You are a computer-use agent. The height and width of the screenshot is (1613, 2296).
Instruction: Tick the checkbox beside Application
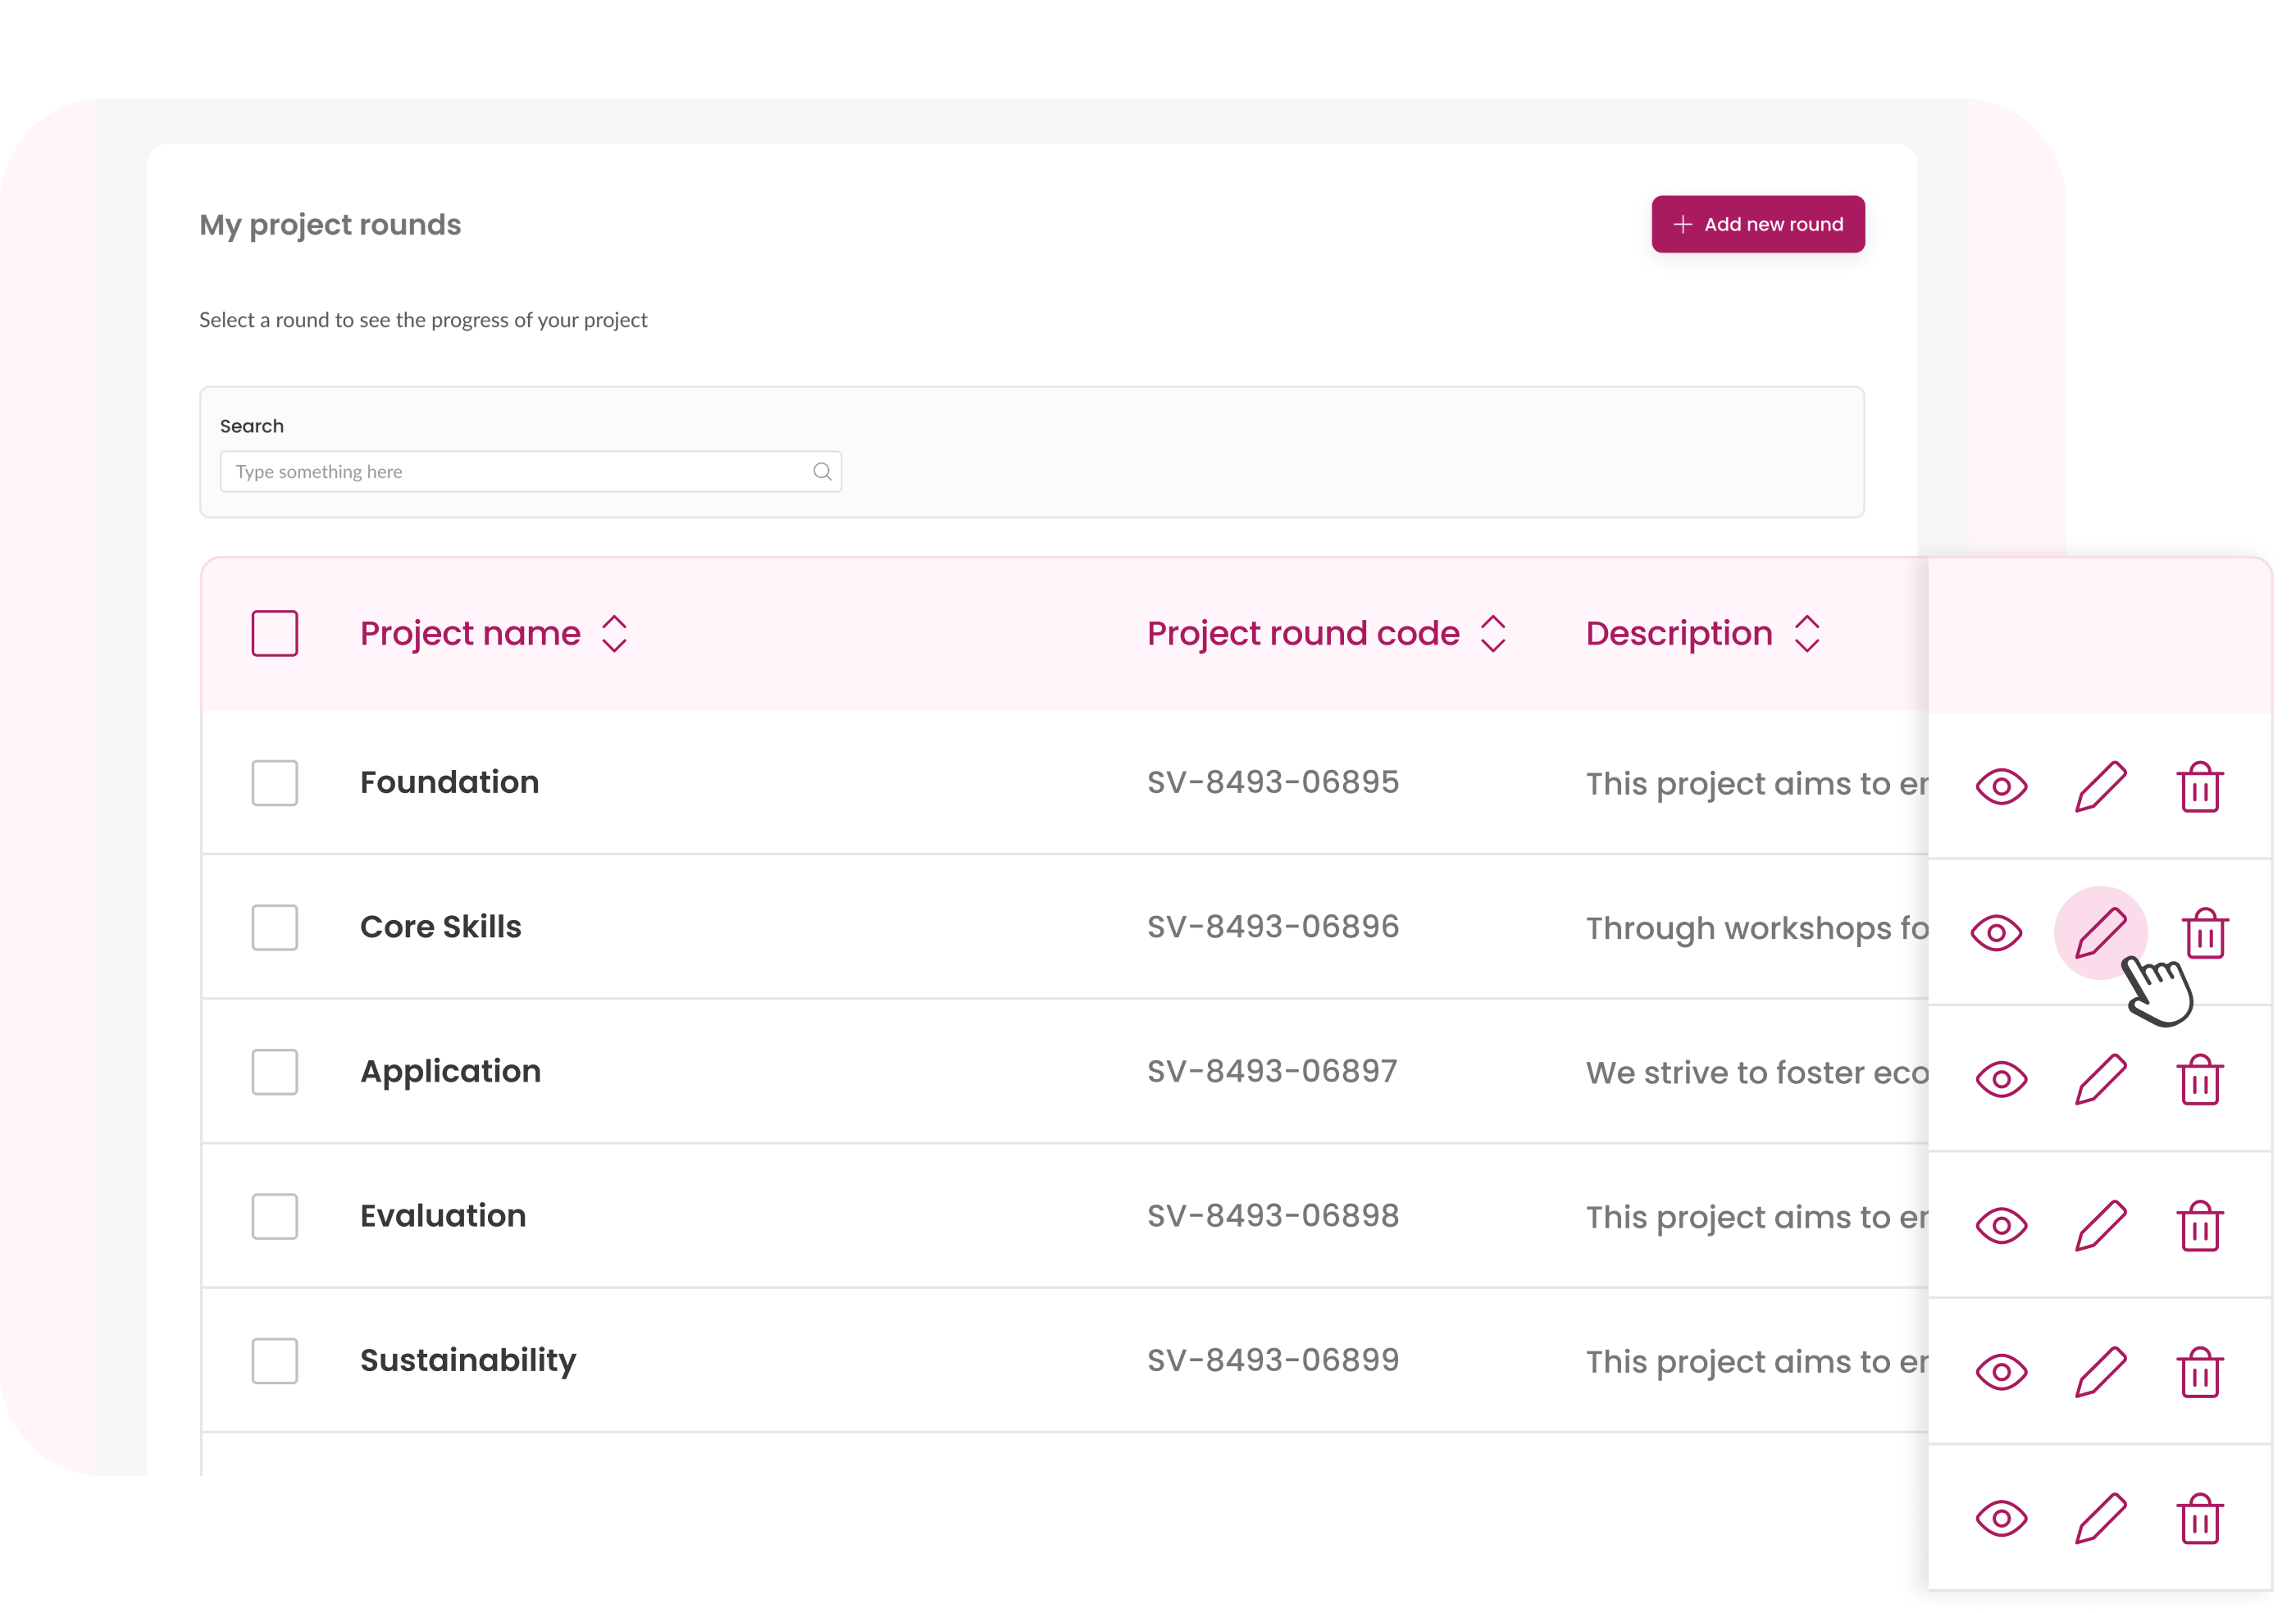275,1072
